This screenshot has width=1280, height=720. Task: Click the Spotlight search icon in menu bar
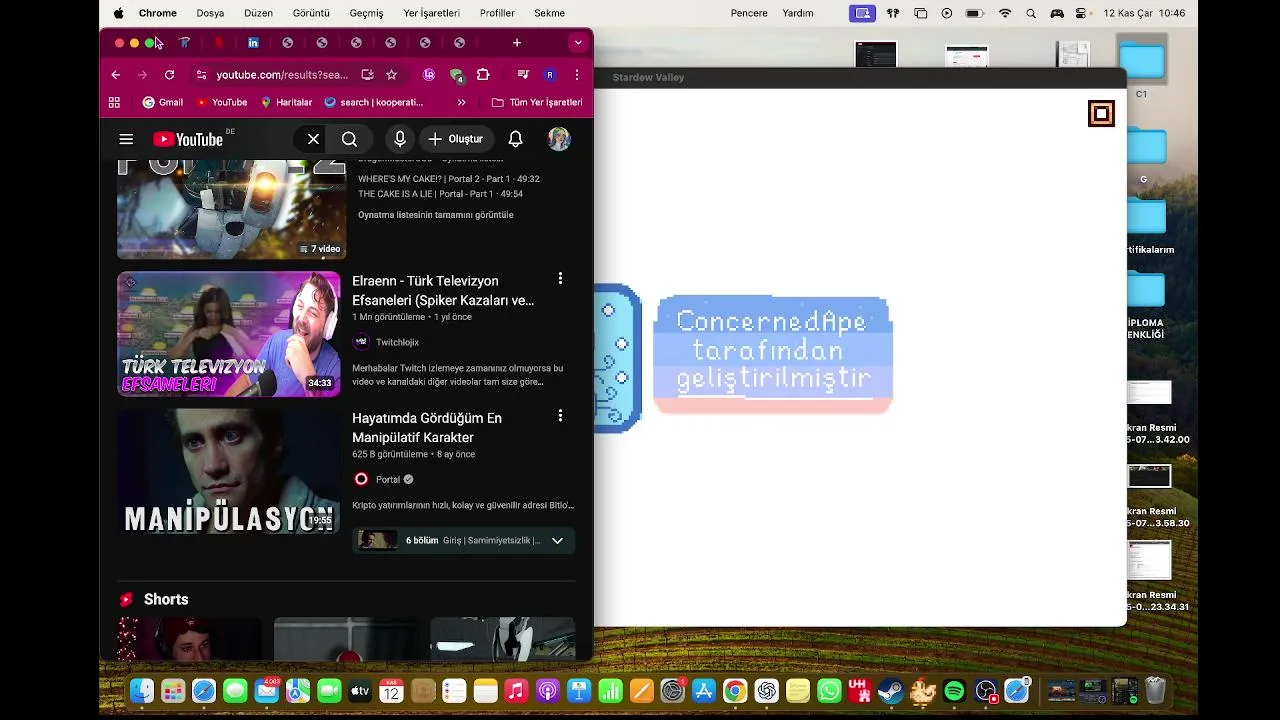pyautogui.click(x=1031, y=13)
